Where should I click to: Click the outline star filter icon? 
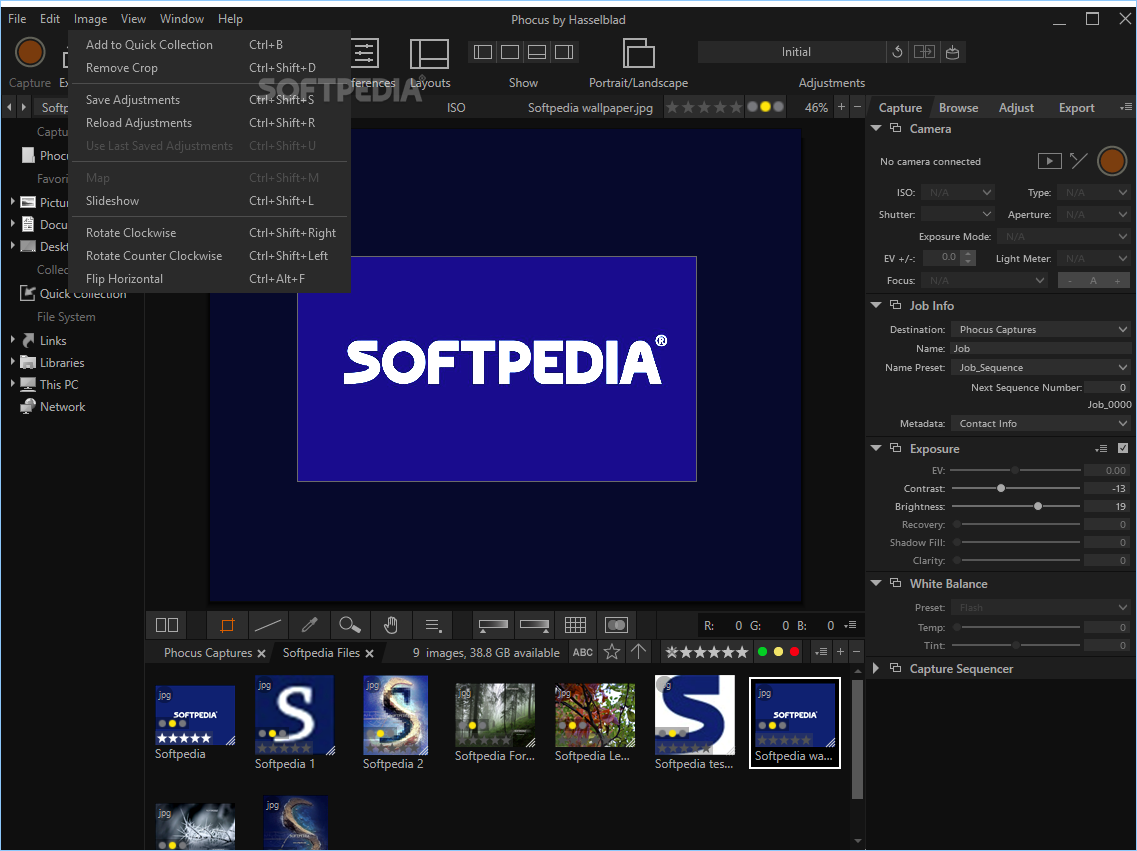tap(611, 652)
